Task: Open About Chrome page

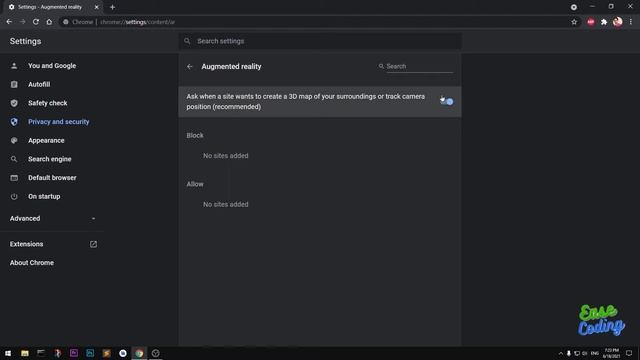Action: click(32, 263)
